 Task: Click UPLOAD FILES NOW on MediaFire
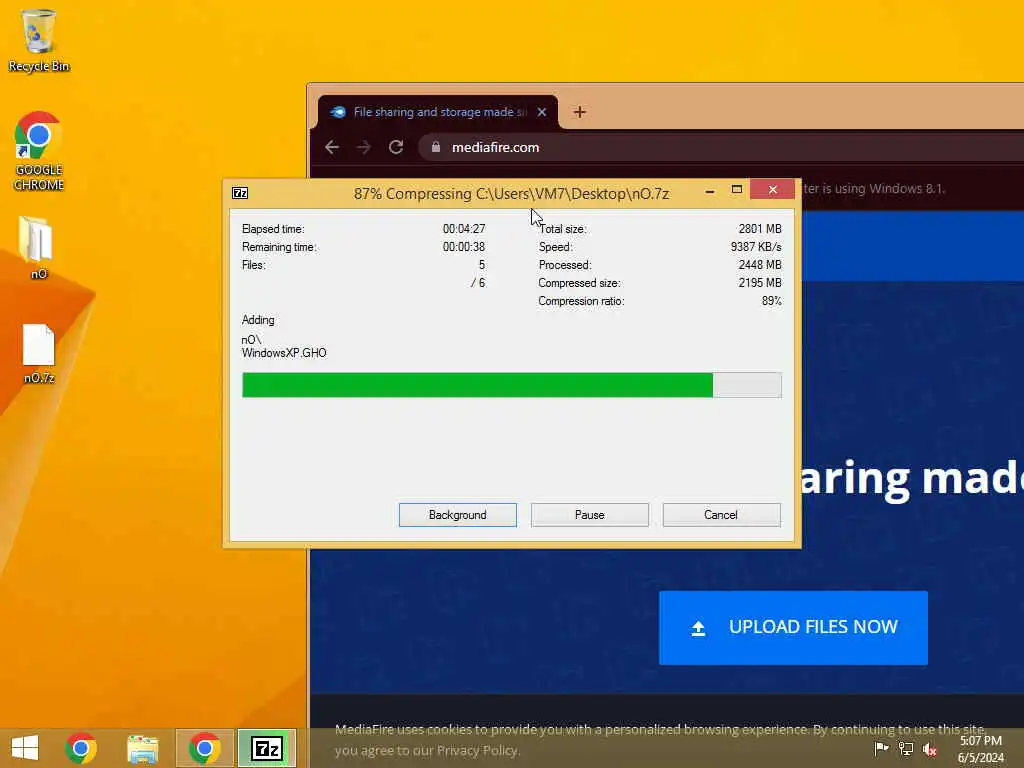coord(793,628)
